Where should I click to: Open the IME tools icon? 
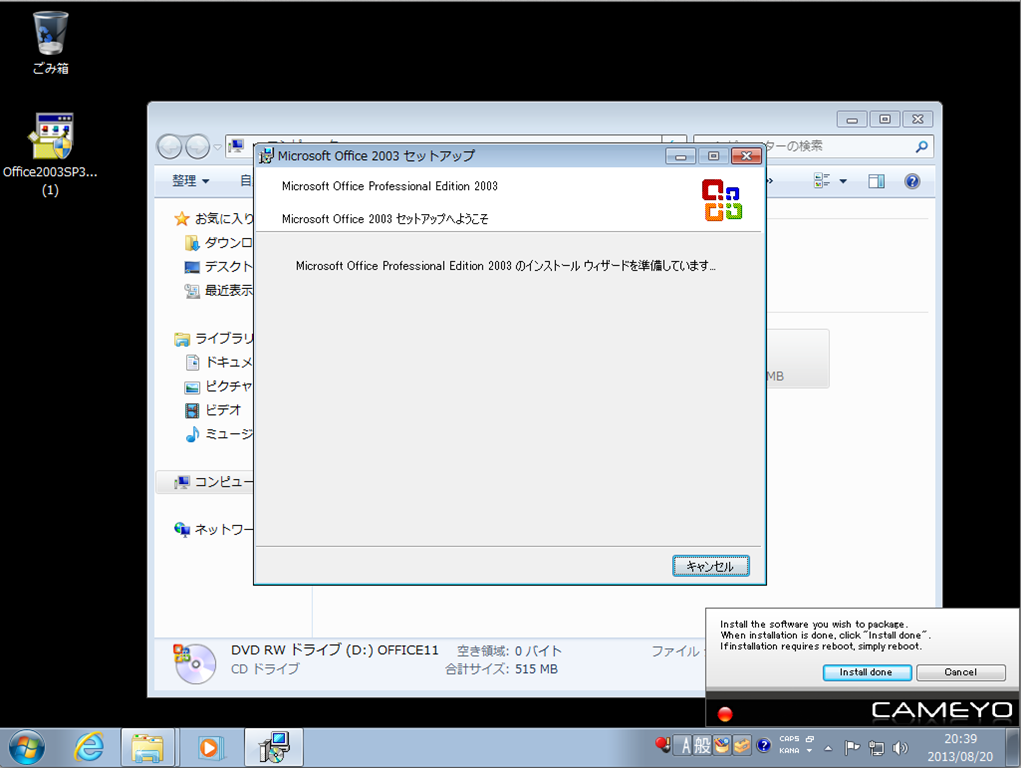[x=742, y=745]
